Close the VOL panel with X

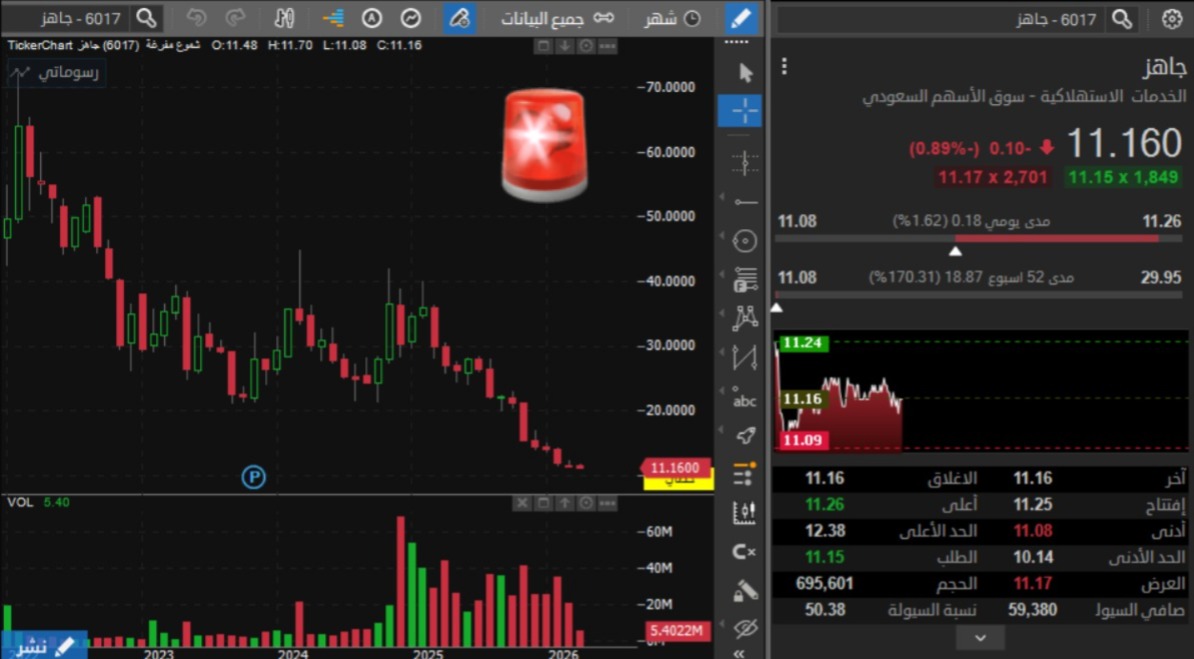click(522, 503)
